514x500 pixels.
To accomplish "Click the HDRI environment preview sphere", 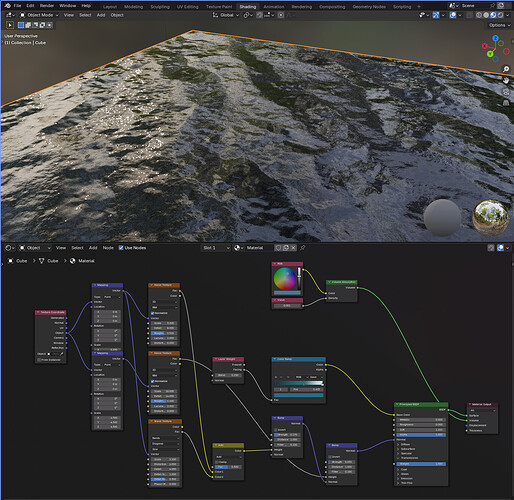I will click(x=491, y=217).
